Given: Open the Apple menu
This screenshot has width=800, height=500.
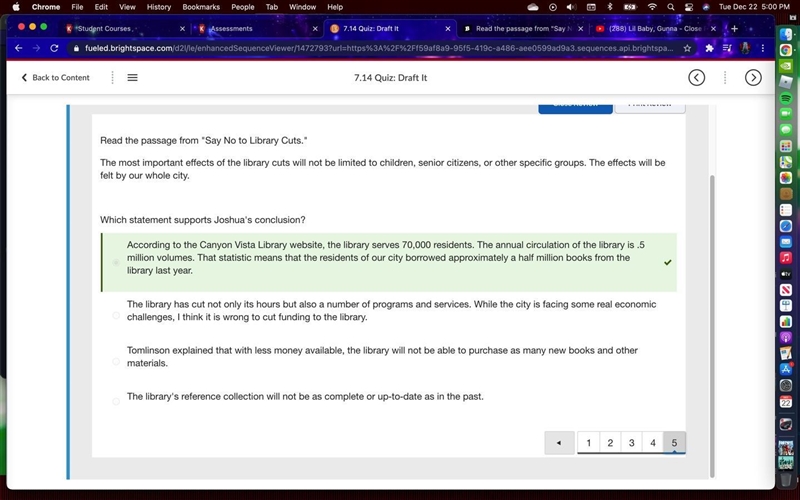Looking at the screenshot, I should (x=16, y=7).
